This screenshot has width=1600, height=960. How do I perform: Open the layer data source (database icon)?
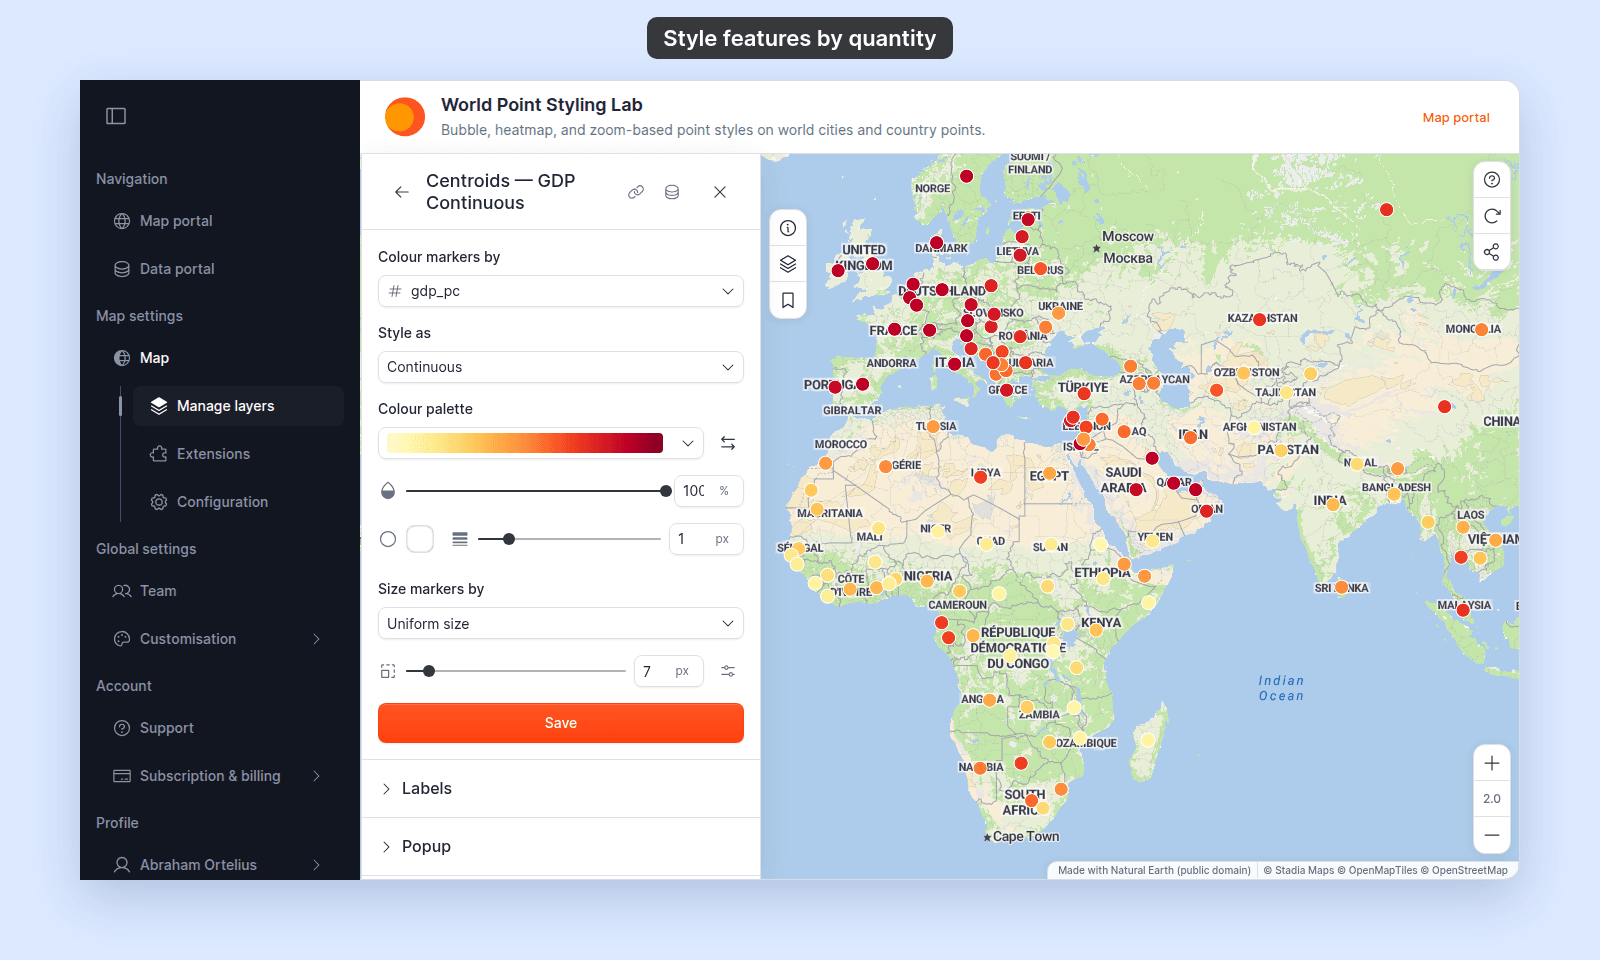click(x=672, y=192)
